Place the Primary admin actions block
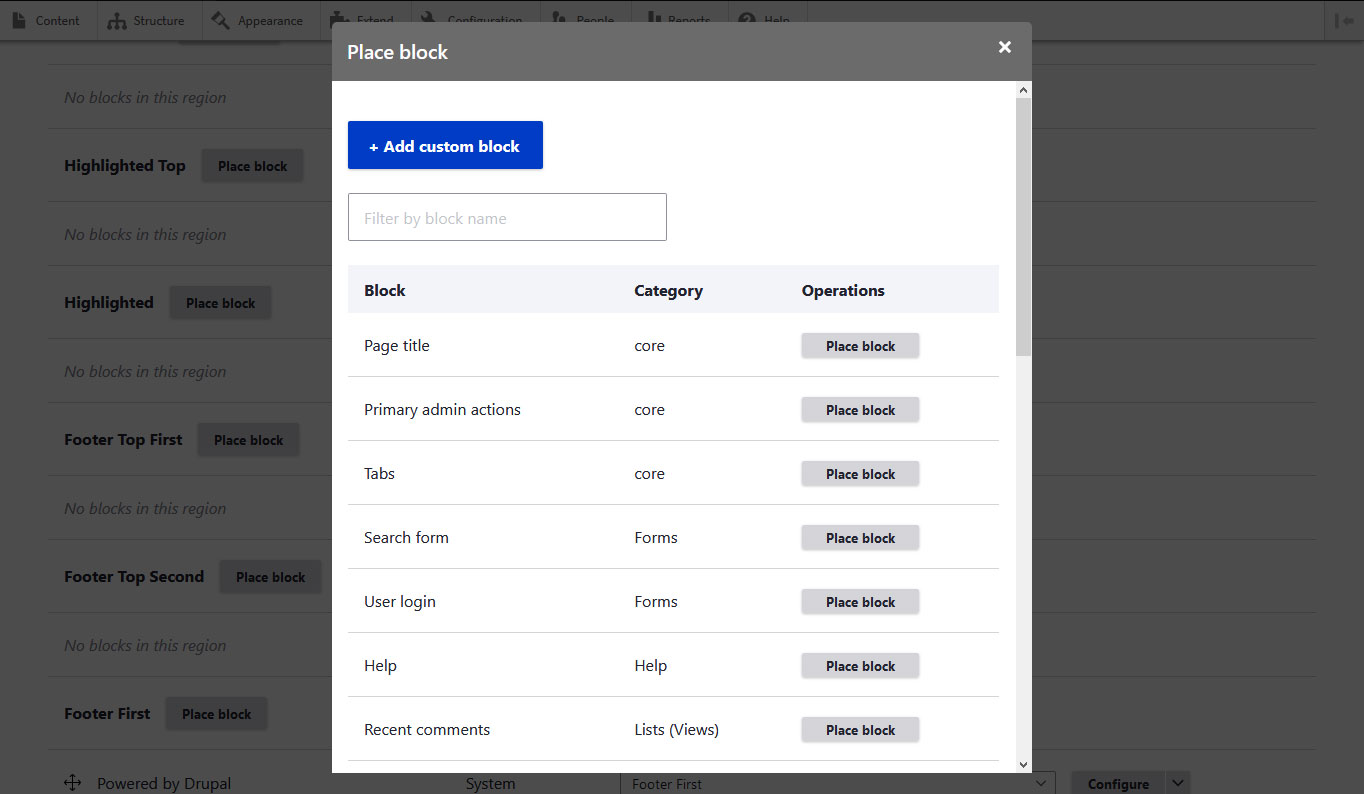 [x=860, y=410]
